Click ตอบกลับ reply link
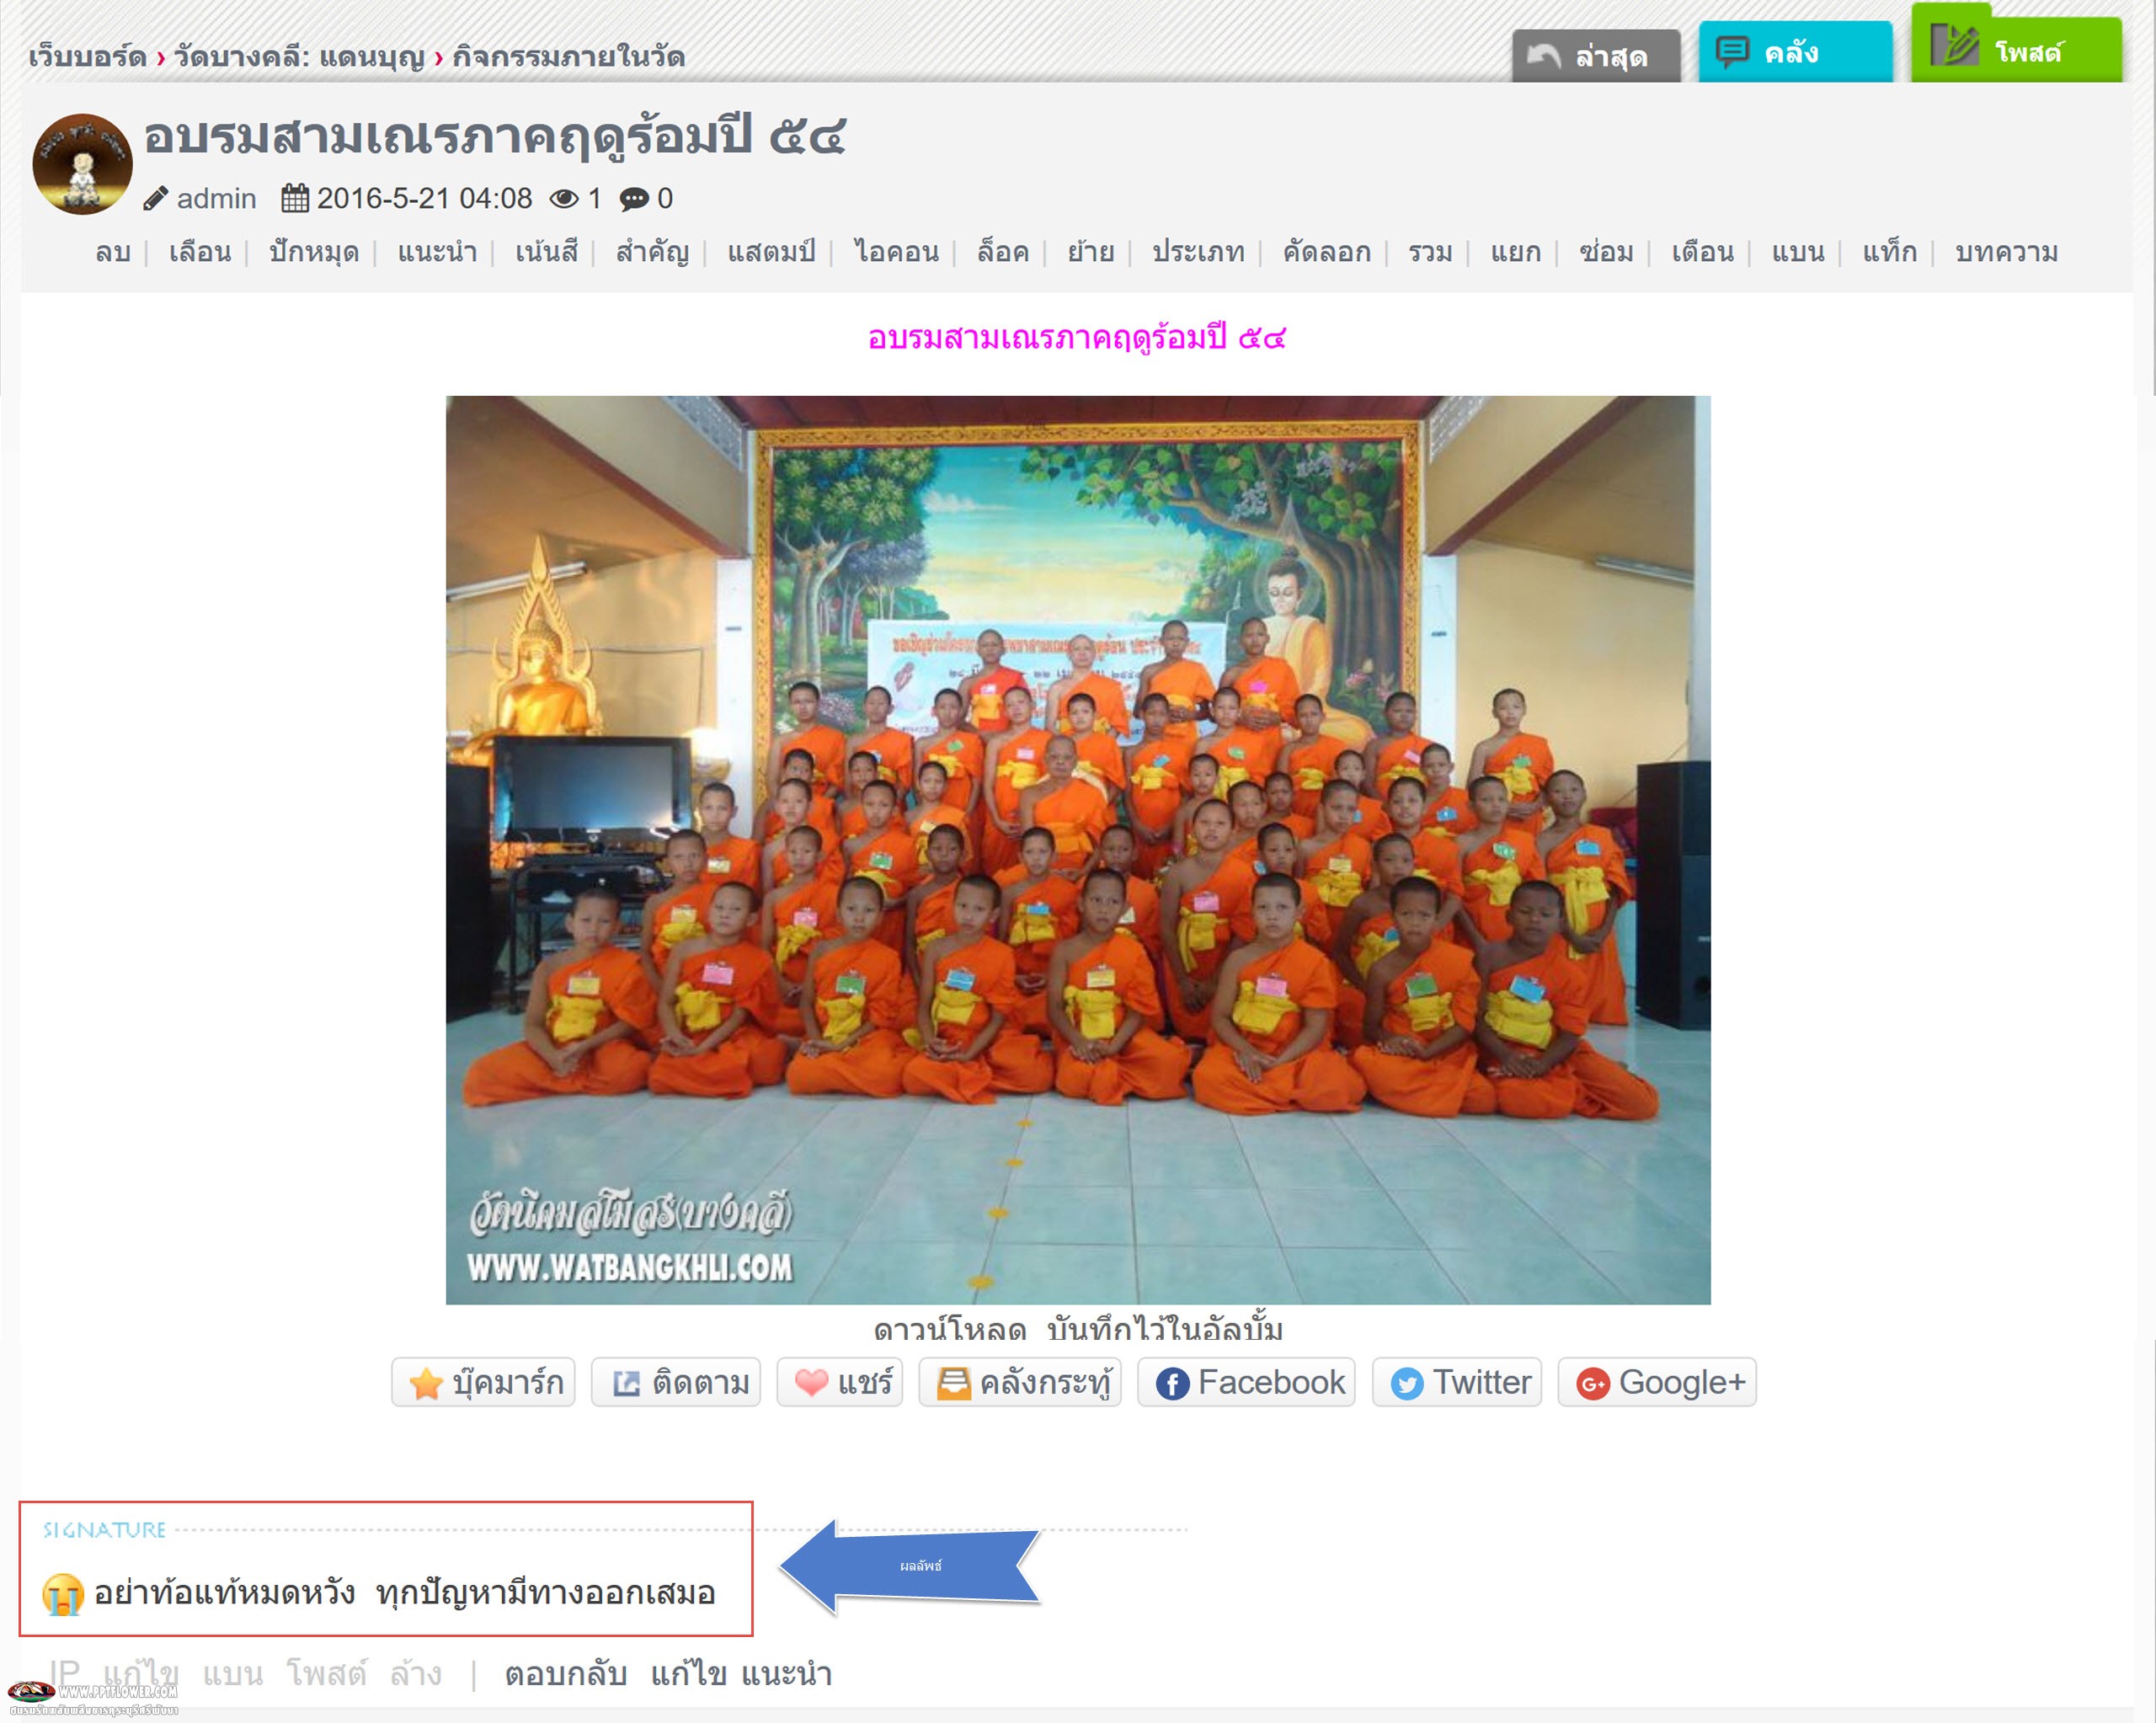Screen dimensions: 2156x1723 (566, 1674)
